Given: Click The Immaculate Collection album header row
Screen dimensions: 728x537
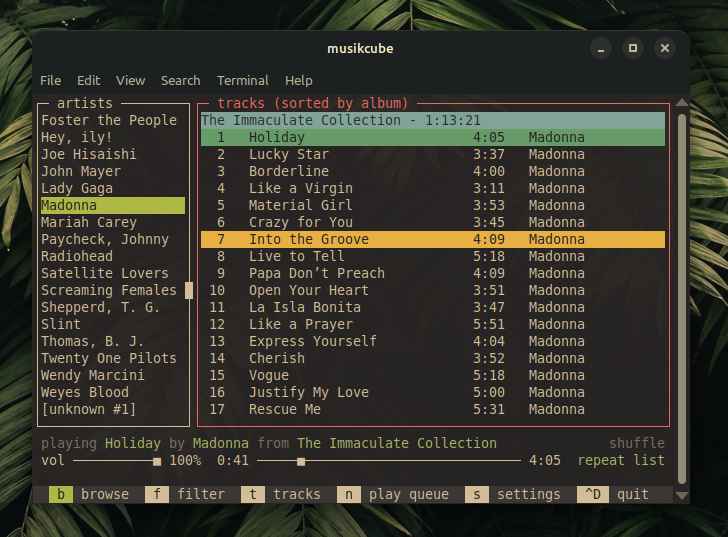Looking at the screenshot, I should tap(433, 120).
